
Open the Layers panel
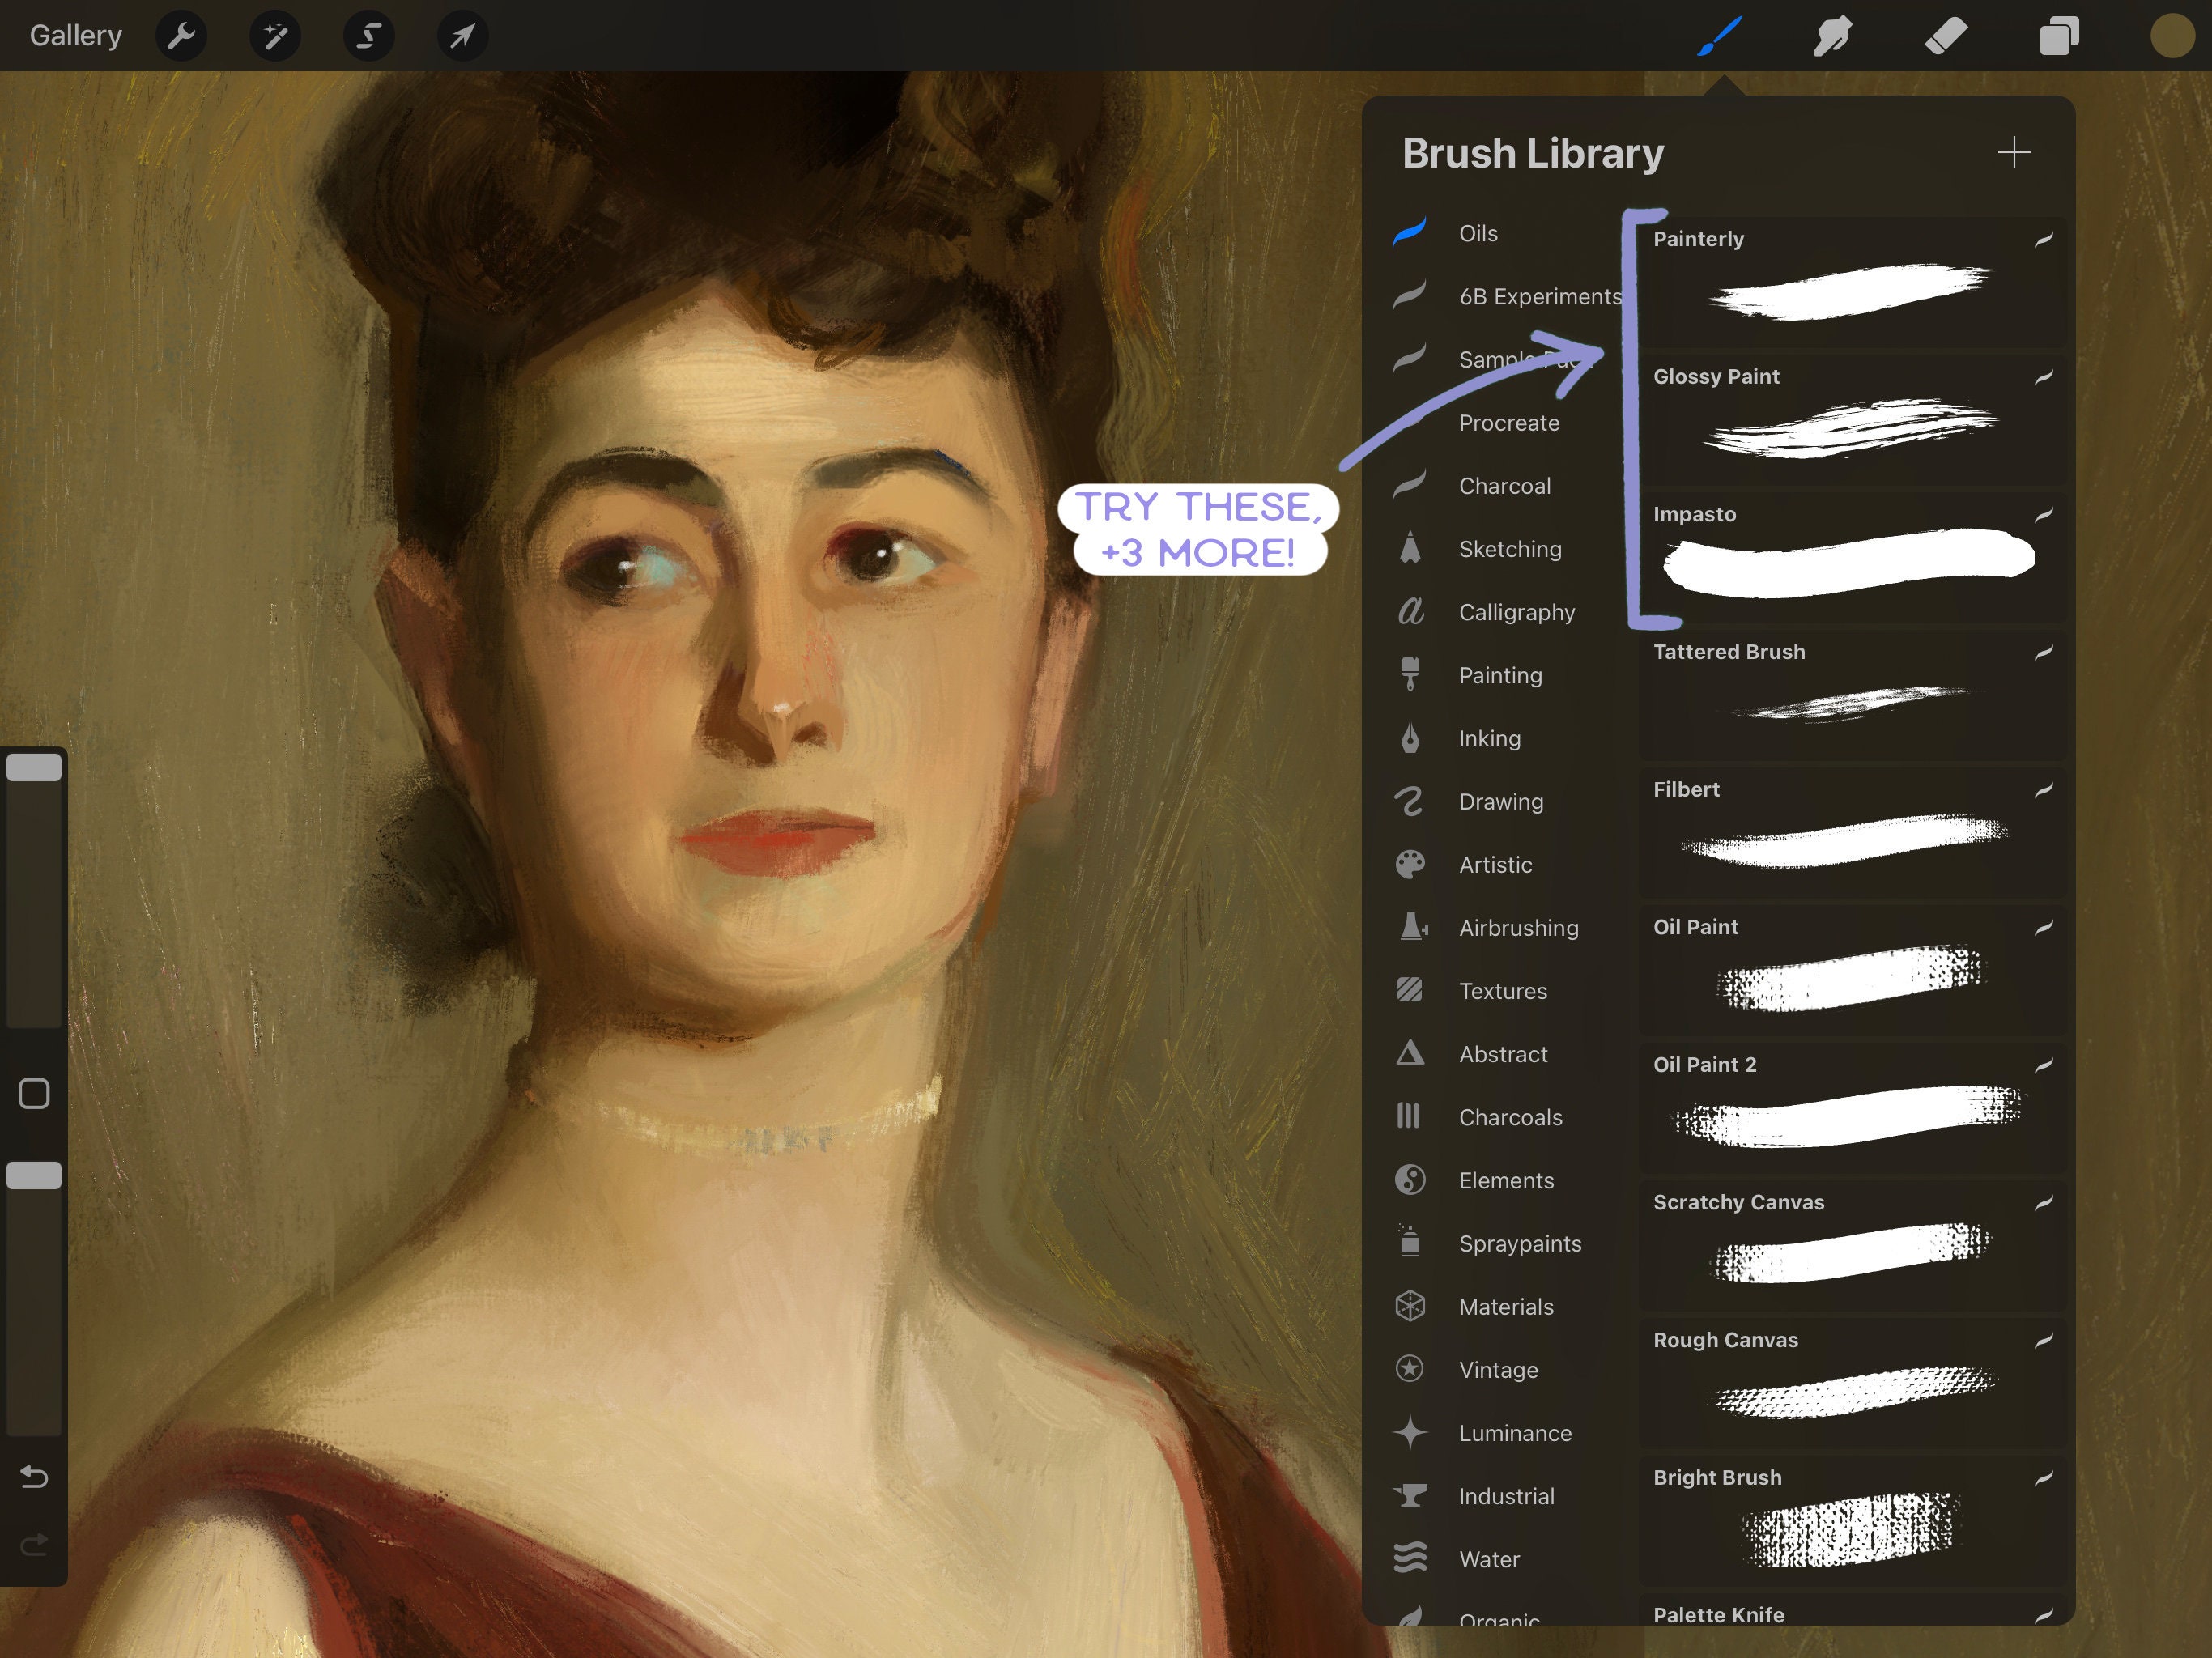click(x=2058, y=35)
